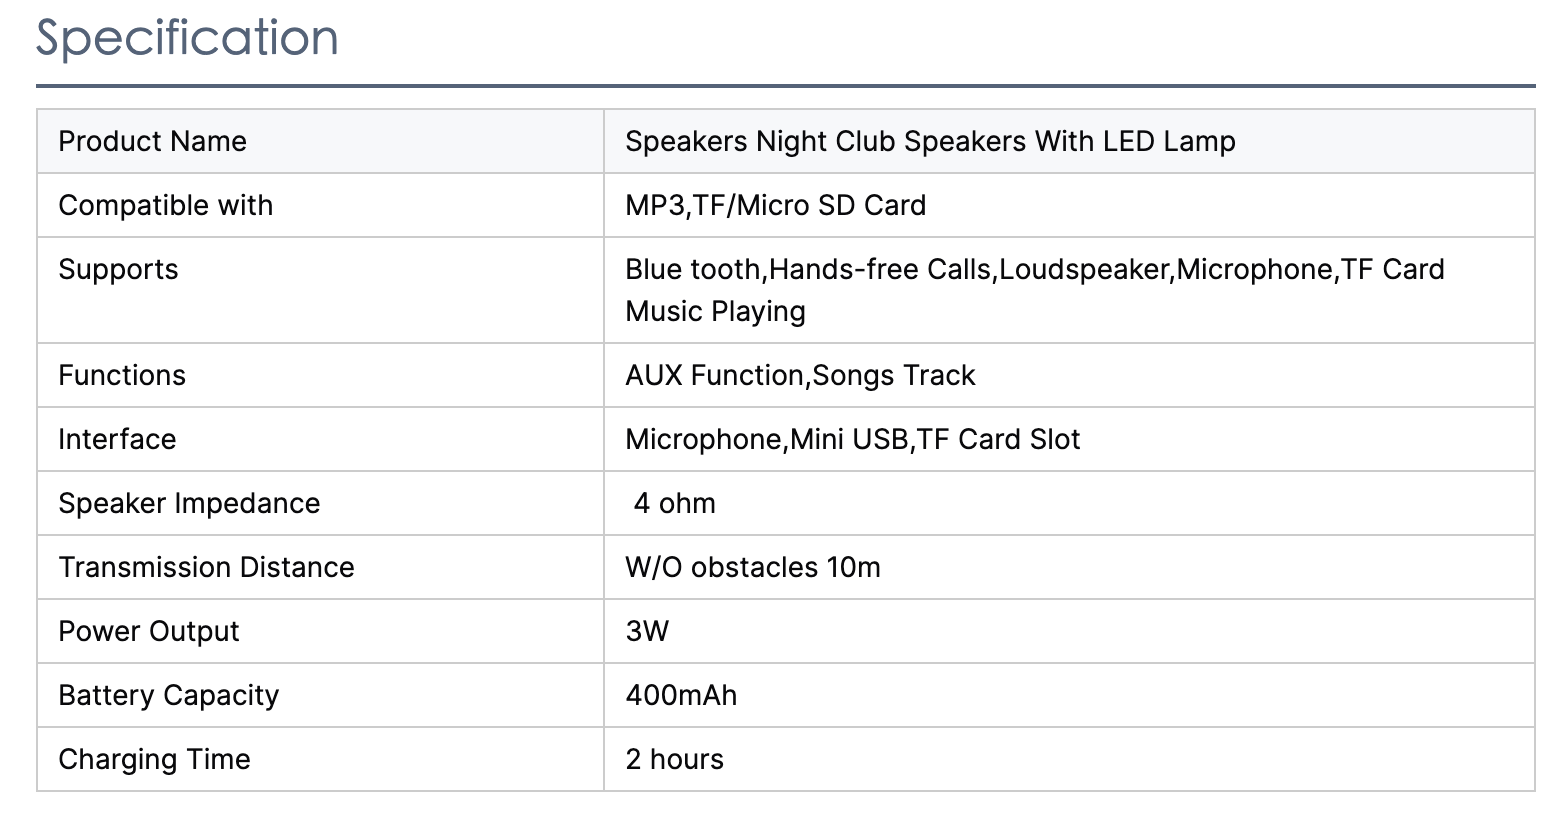The width and height of the screenshot is (1554, 820).
Task: Click the Transmission Distance label
Action: point(206,567)
